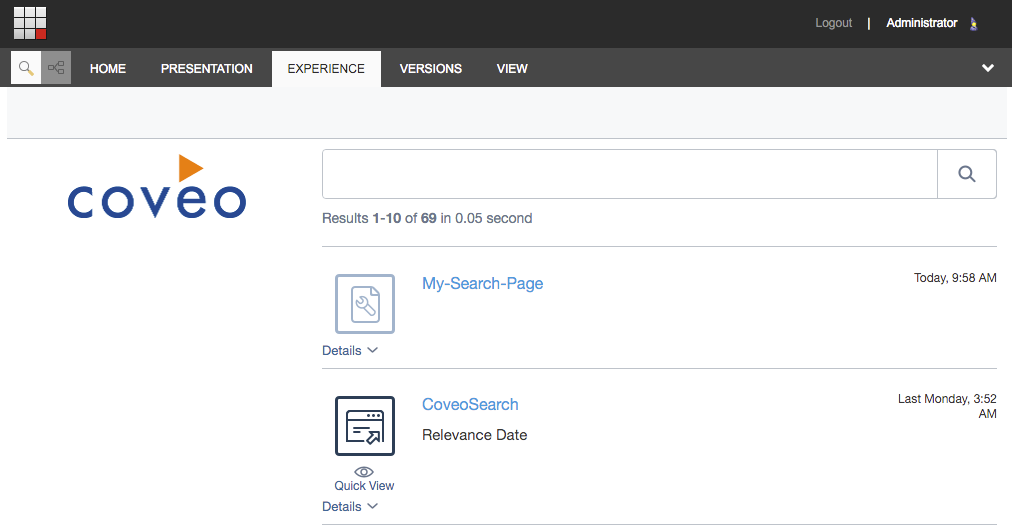
Task: Click the 'Relevance Date' result excerpt
Action: pyautogui.click(x=474, y=435)
